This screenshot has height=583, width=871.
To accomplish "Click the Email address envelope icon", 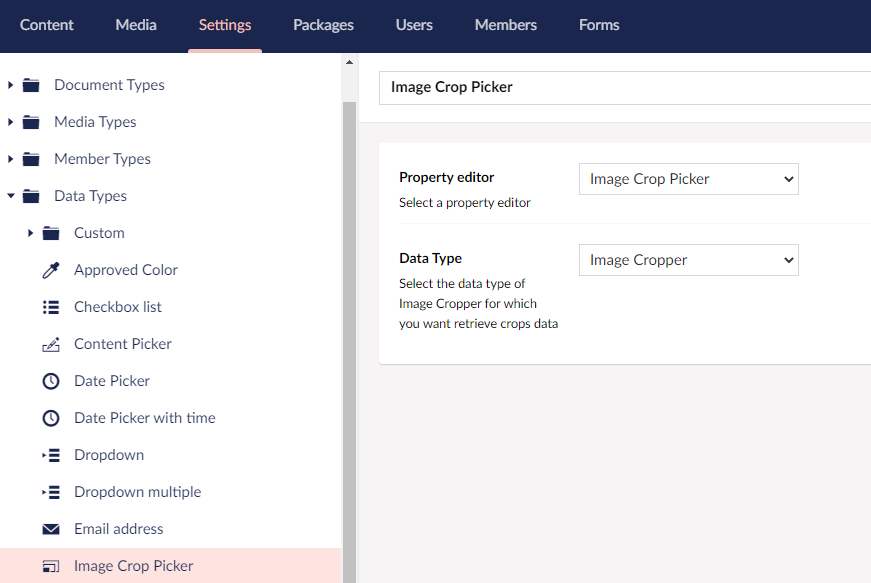I will (x=51, y=529).
